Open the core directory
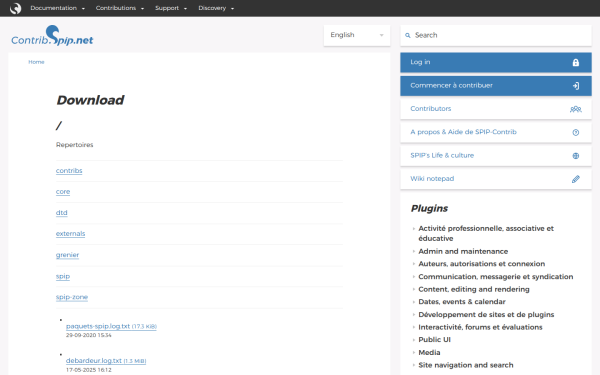This screenshot has height=375, width=600. click(x=63, y=192)
